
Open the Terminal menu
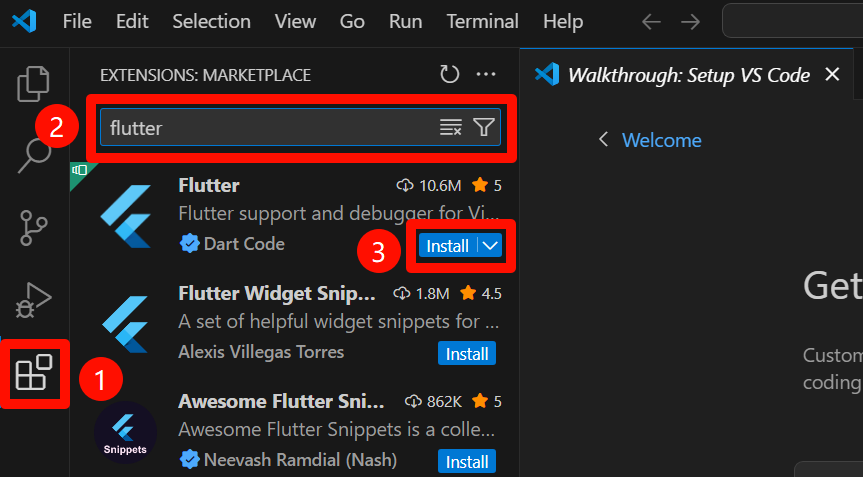482,21
